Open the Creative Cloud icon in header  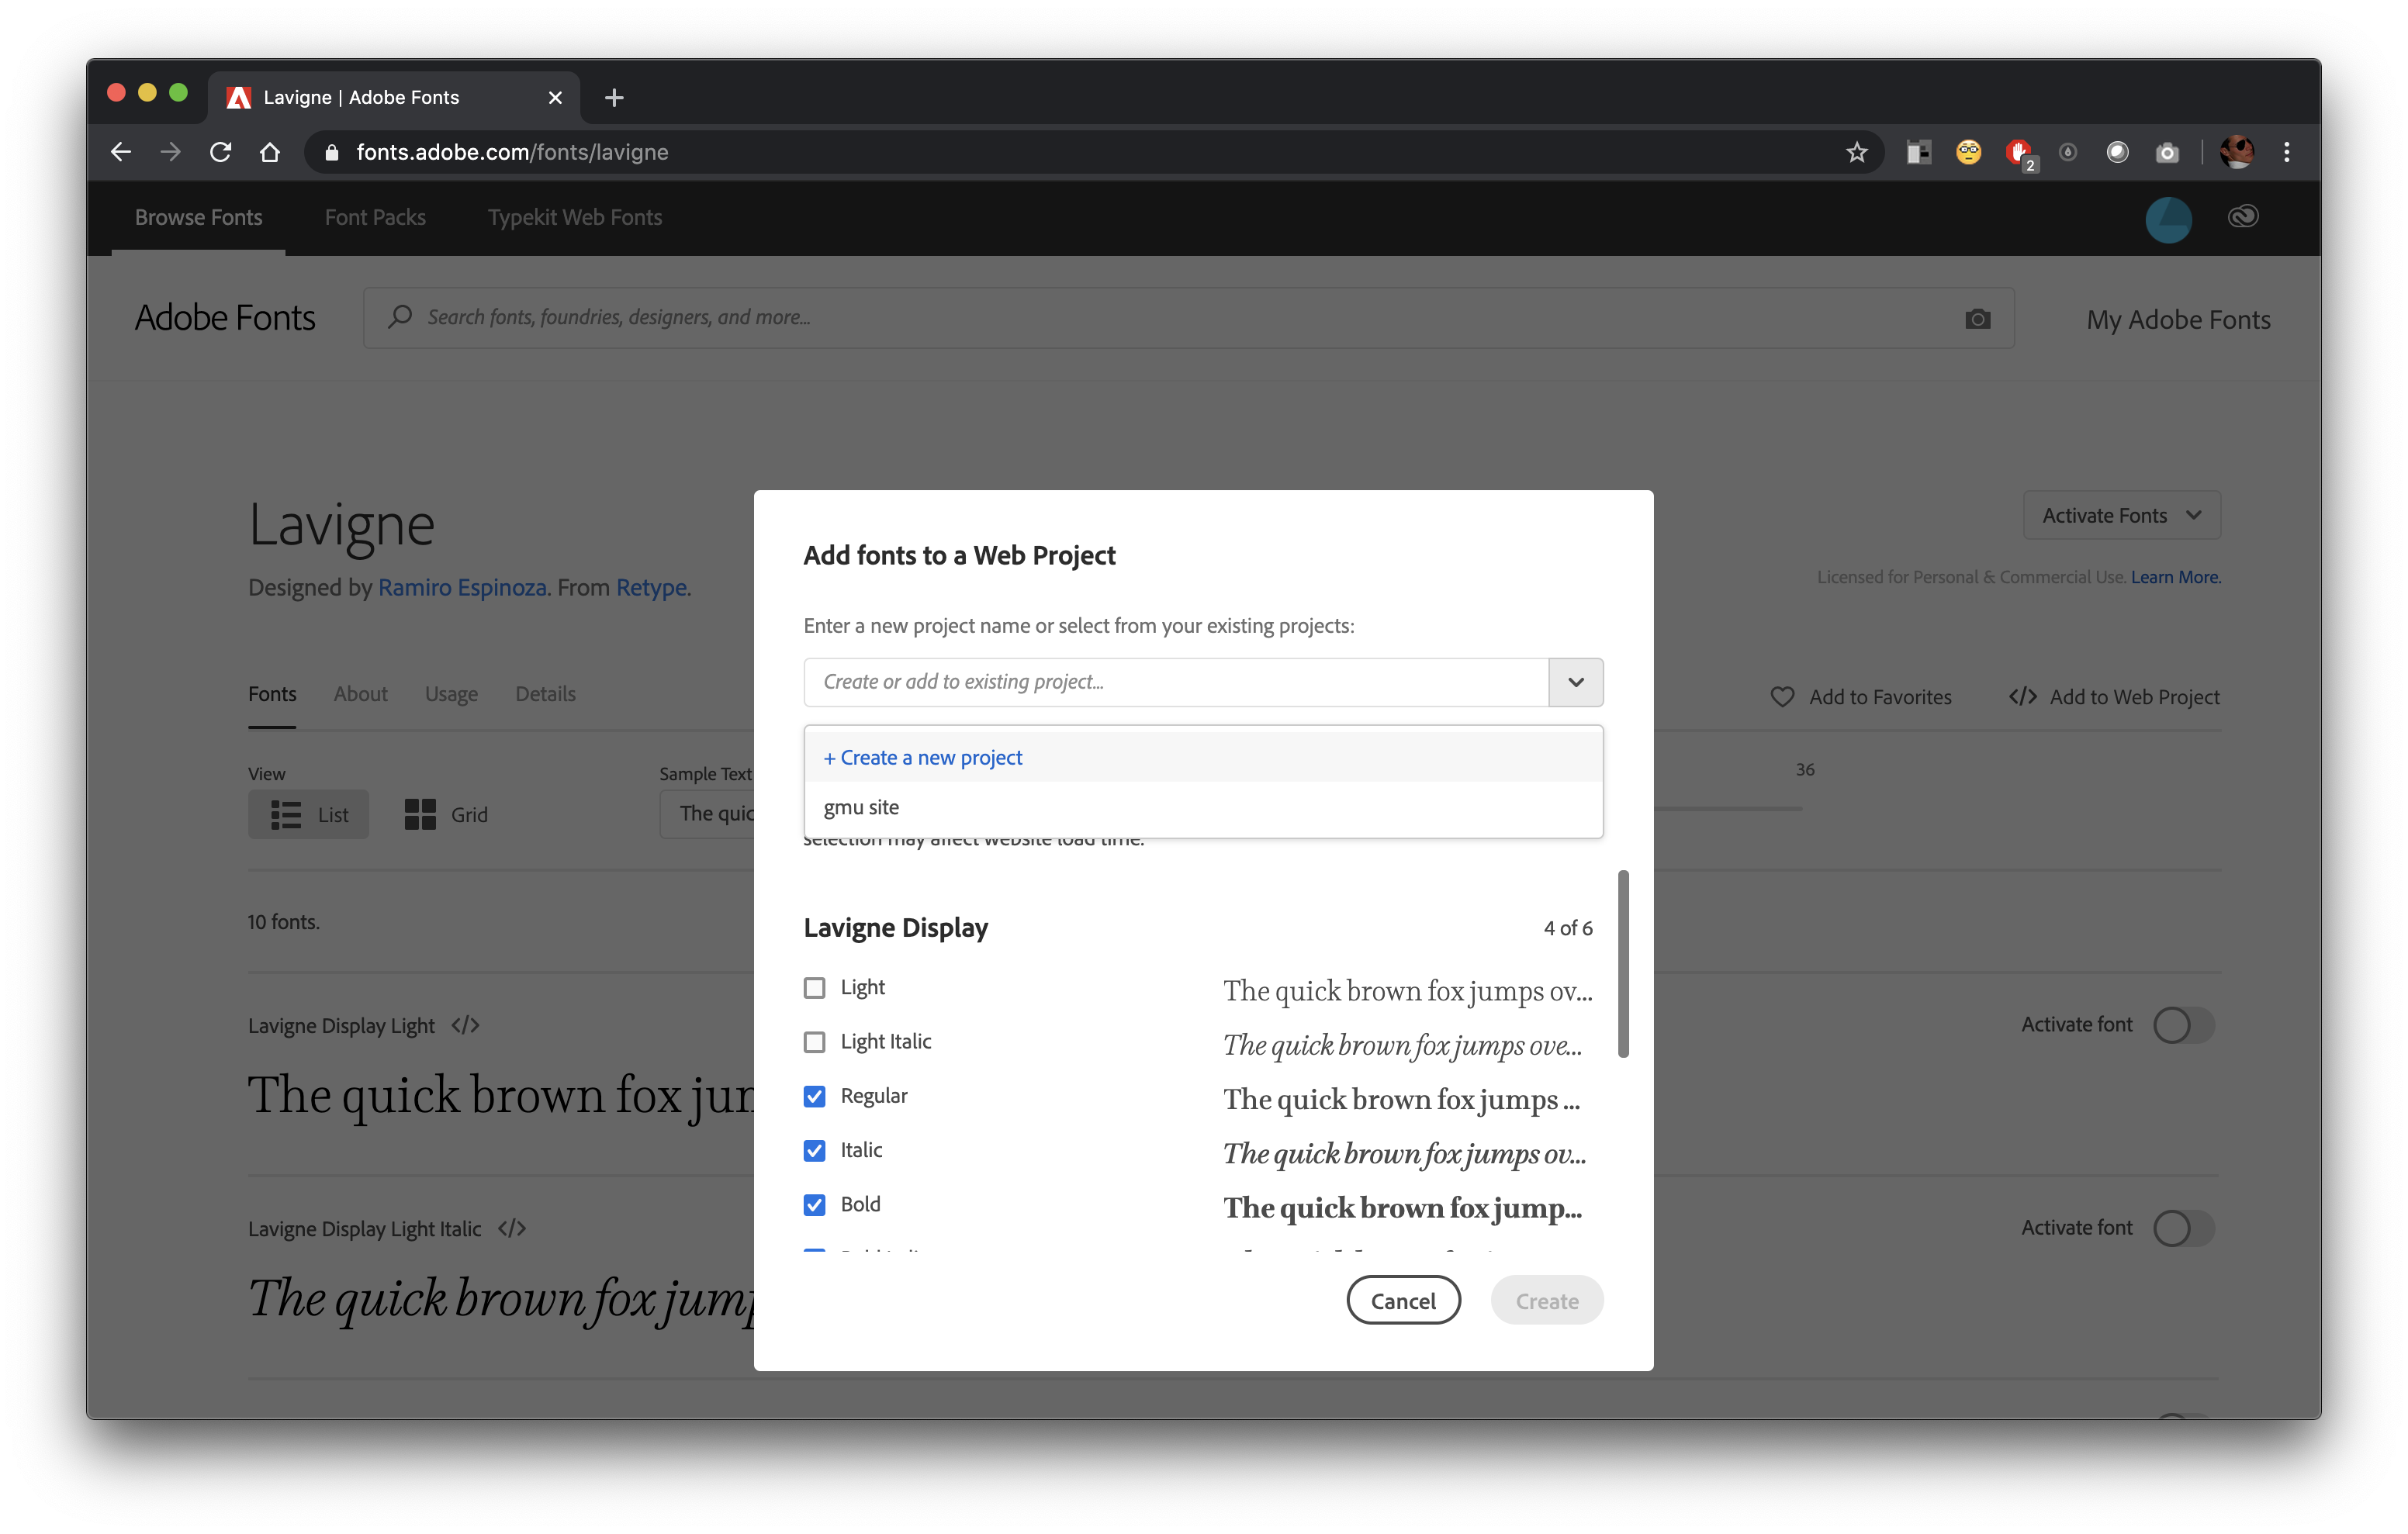tap(2243, 217)
